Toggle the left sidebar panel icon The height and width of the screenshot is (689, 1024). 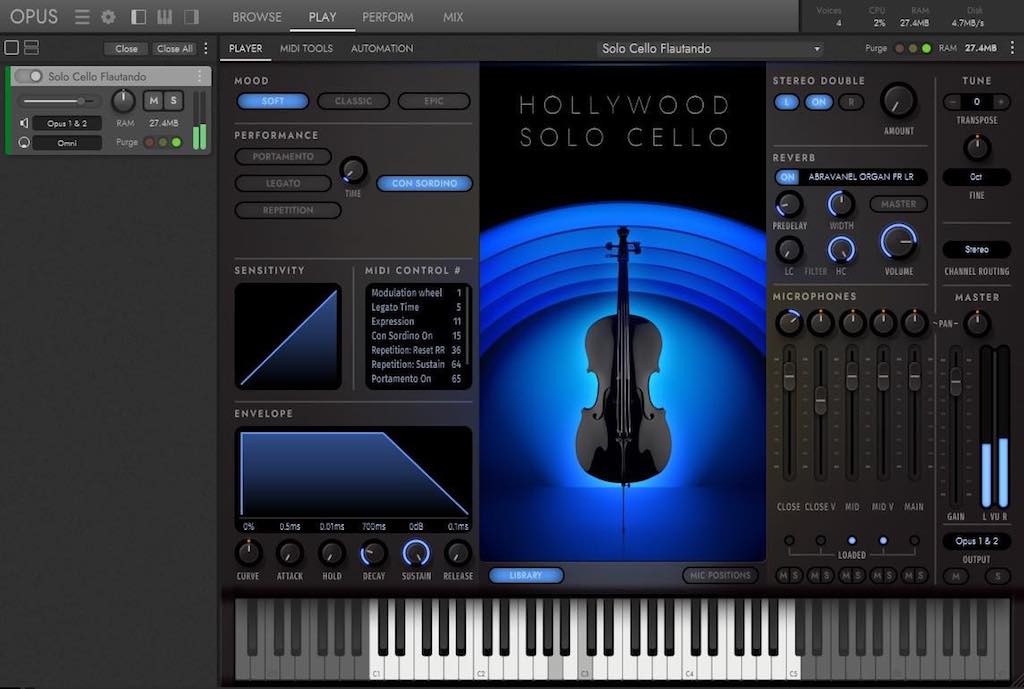click(138, 17)
